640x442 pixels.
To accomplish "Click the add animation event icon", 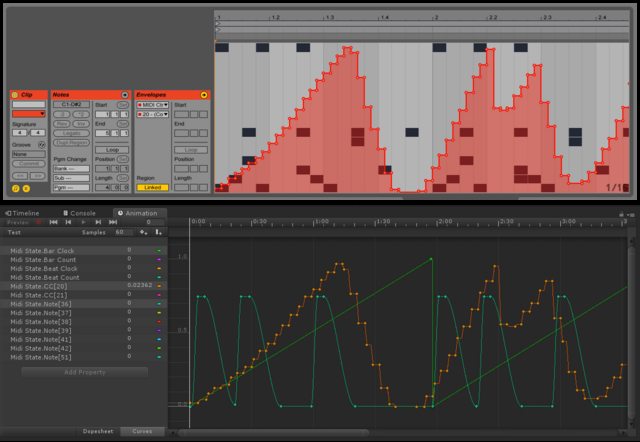I will point(157,232).
